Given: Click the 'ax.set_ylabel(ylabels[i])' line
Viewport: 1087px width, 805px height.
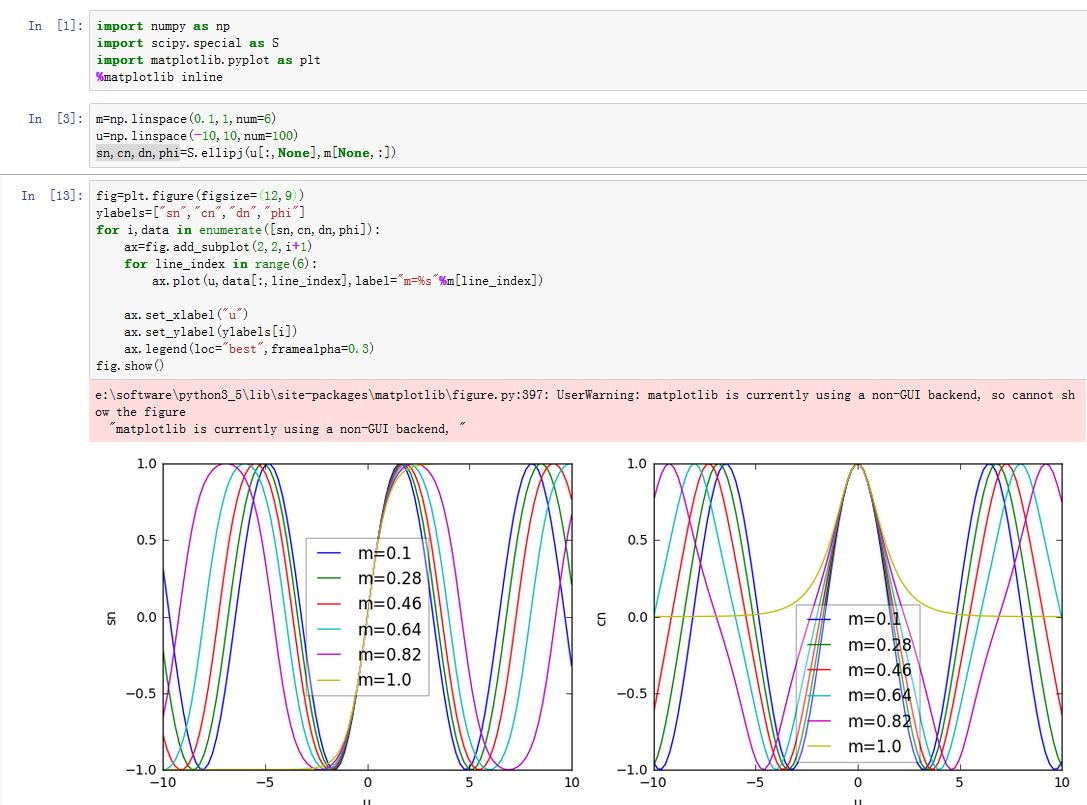Looking at the screenshot, I should point(211,332).
